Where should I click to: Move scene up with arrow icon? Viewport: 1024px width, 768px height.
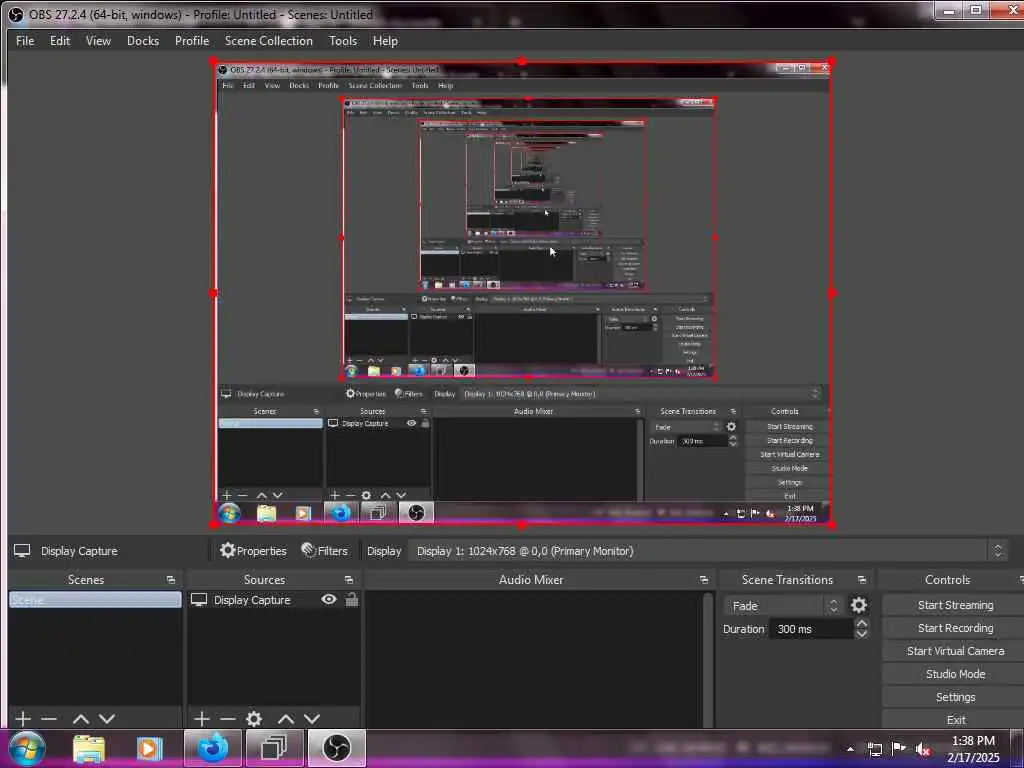coord(80,718)
